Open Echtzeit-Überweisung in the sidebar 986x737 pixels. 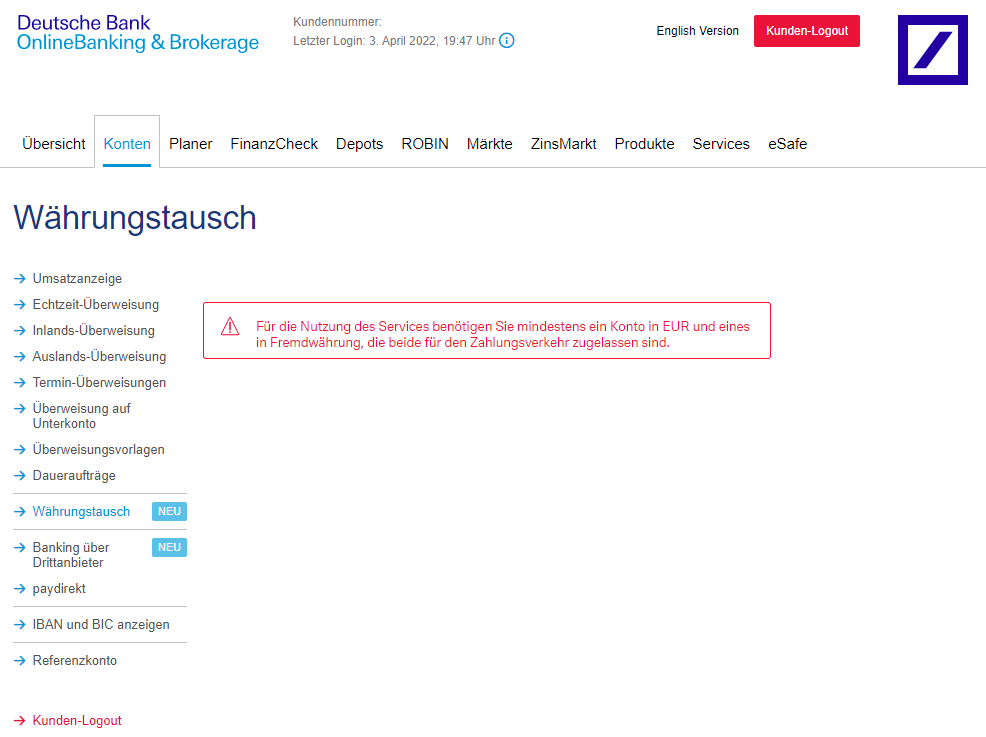[96, 304]
